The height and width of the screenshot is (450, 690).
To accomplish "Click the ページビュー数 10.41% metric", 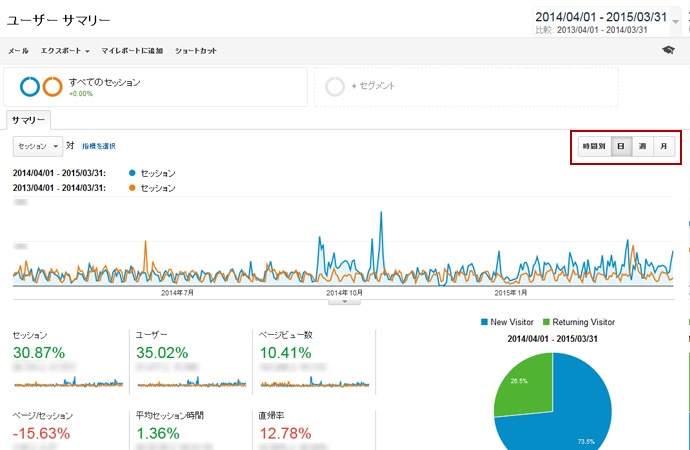I will click(285, 352).
